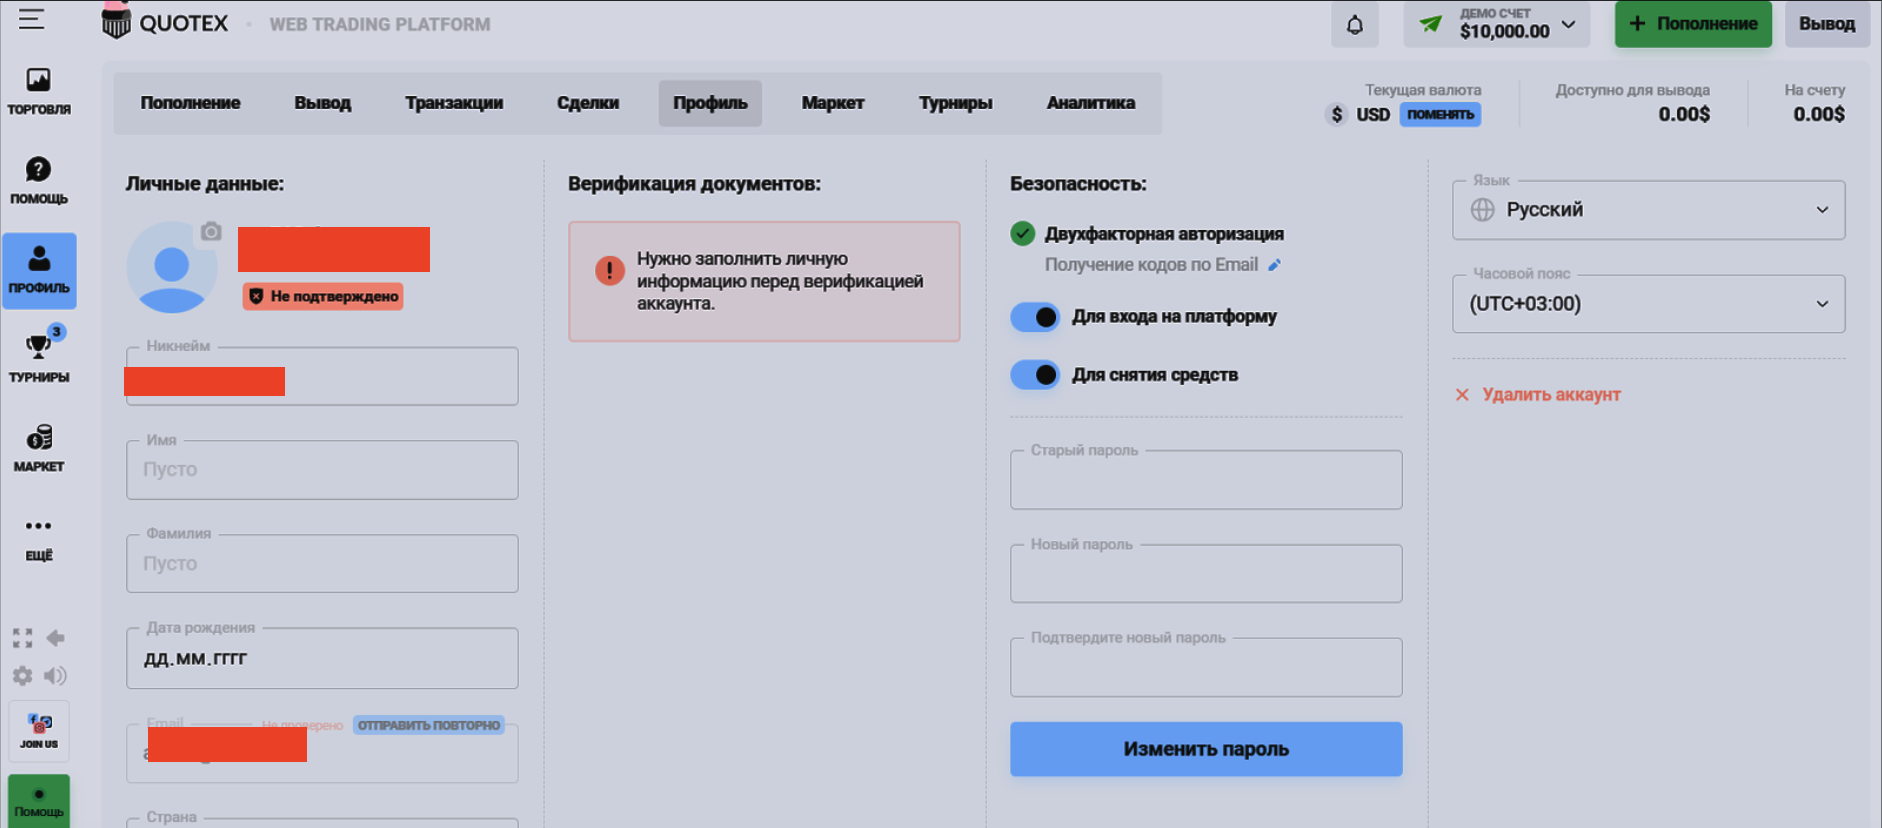Switch to the Пополнение tab
Screen dimensions: 1882x828
190,103
